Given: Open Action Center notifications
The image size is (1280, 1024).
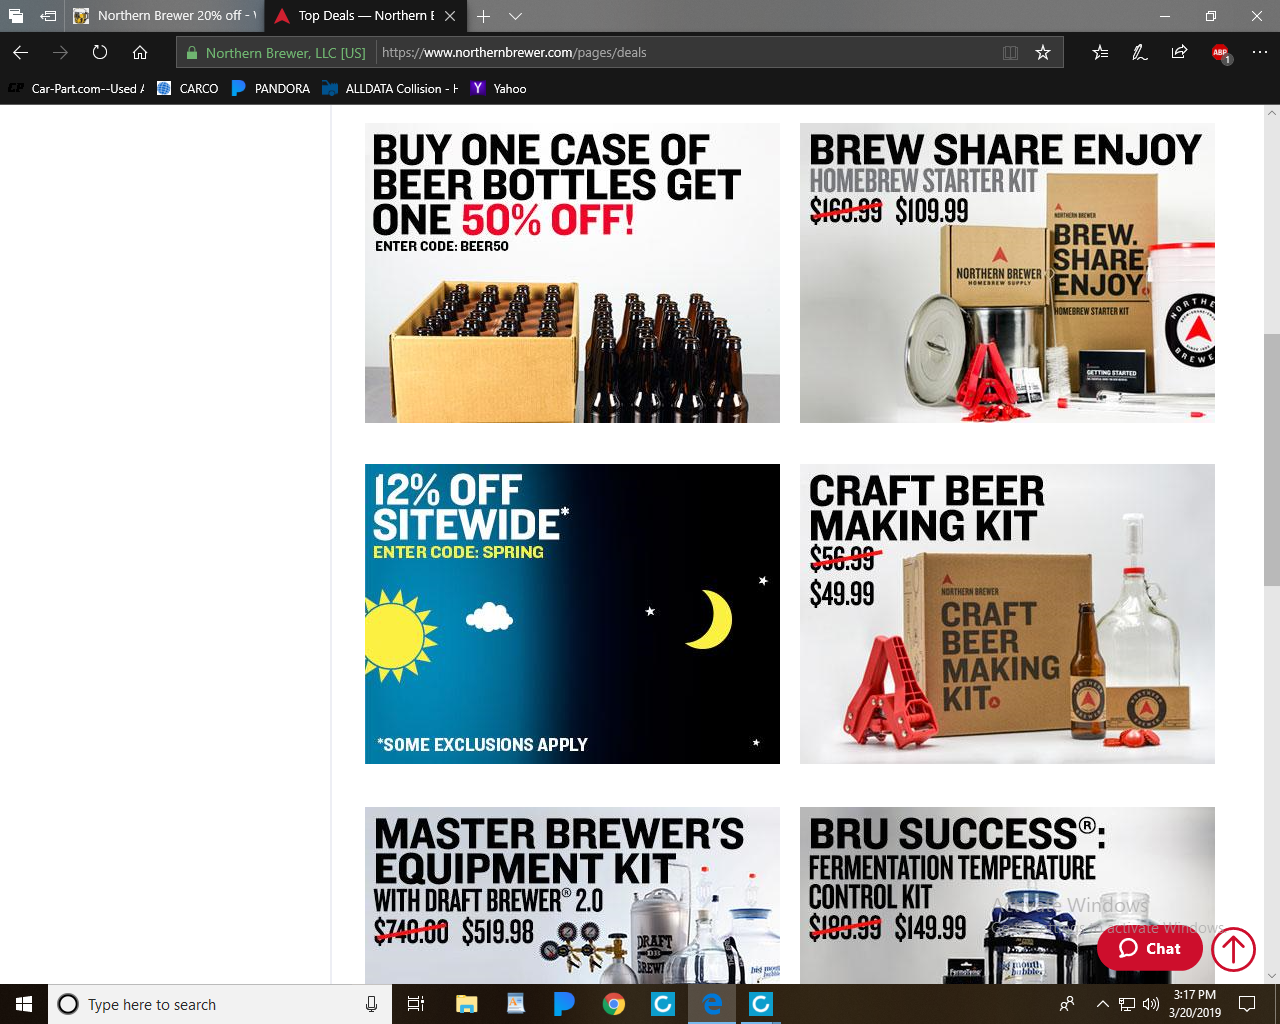Looking at the screenshot, I should (x=1247, y=1004).
